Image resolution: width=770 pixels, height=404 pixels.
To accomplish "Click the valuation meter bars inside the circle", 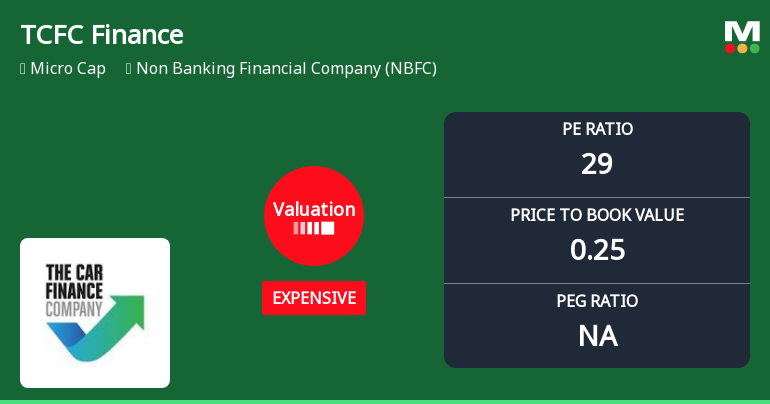I will (x=314, y=229).
